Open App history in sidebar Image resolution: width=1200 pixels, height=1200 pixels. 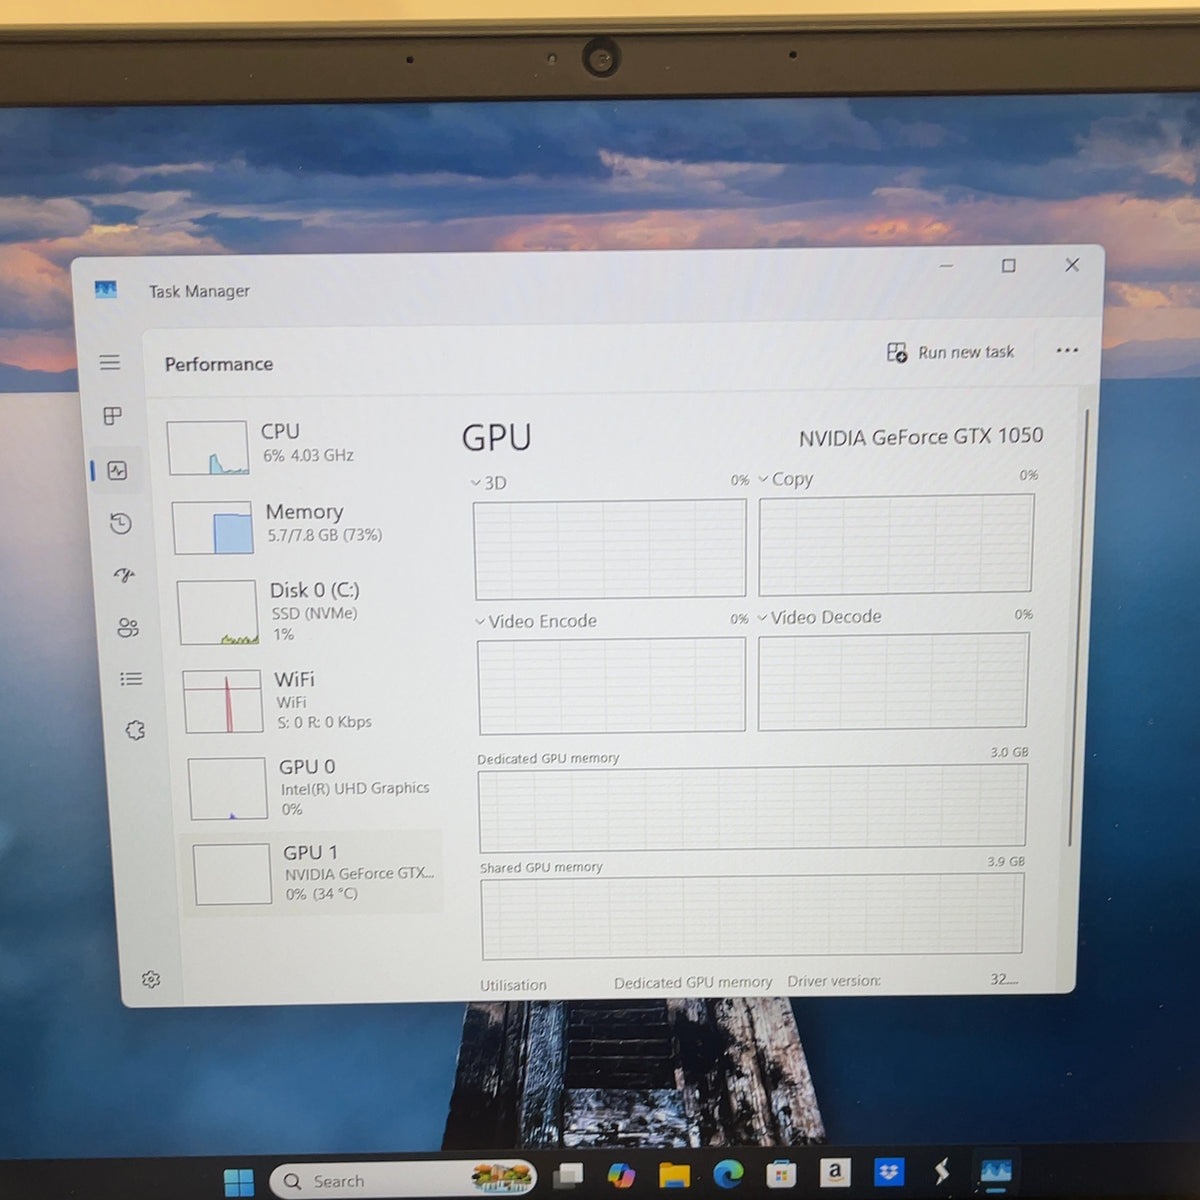tap(120, 523)
